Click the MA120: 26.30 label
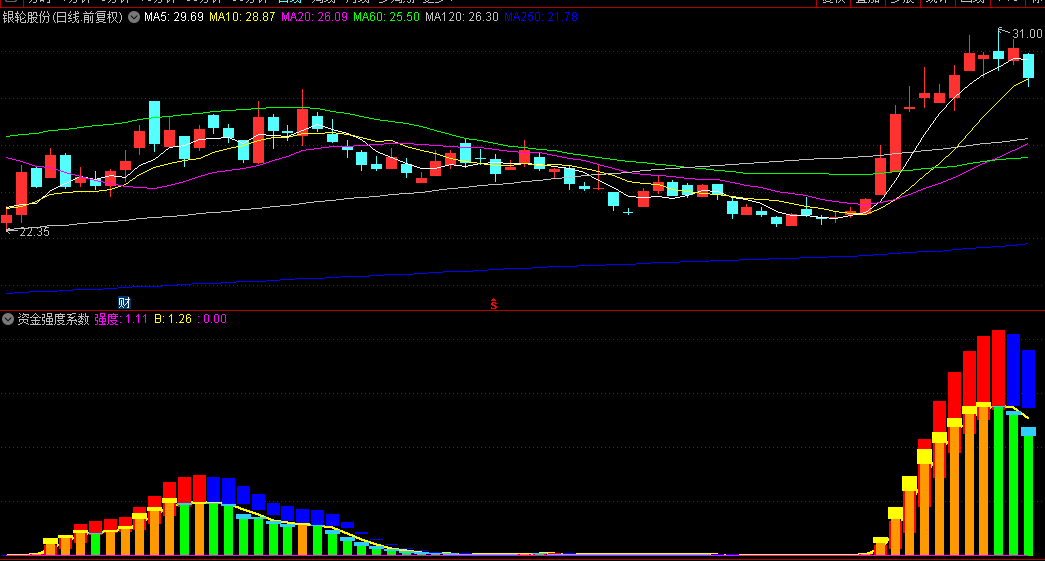 click(462, 17)
